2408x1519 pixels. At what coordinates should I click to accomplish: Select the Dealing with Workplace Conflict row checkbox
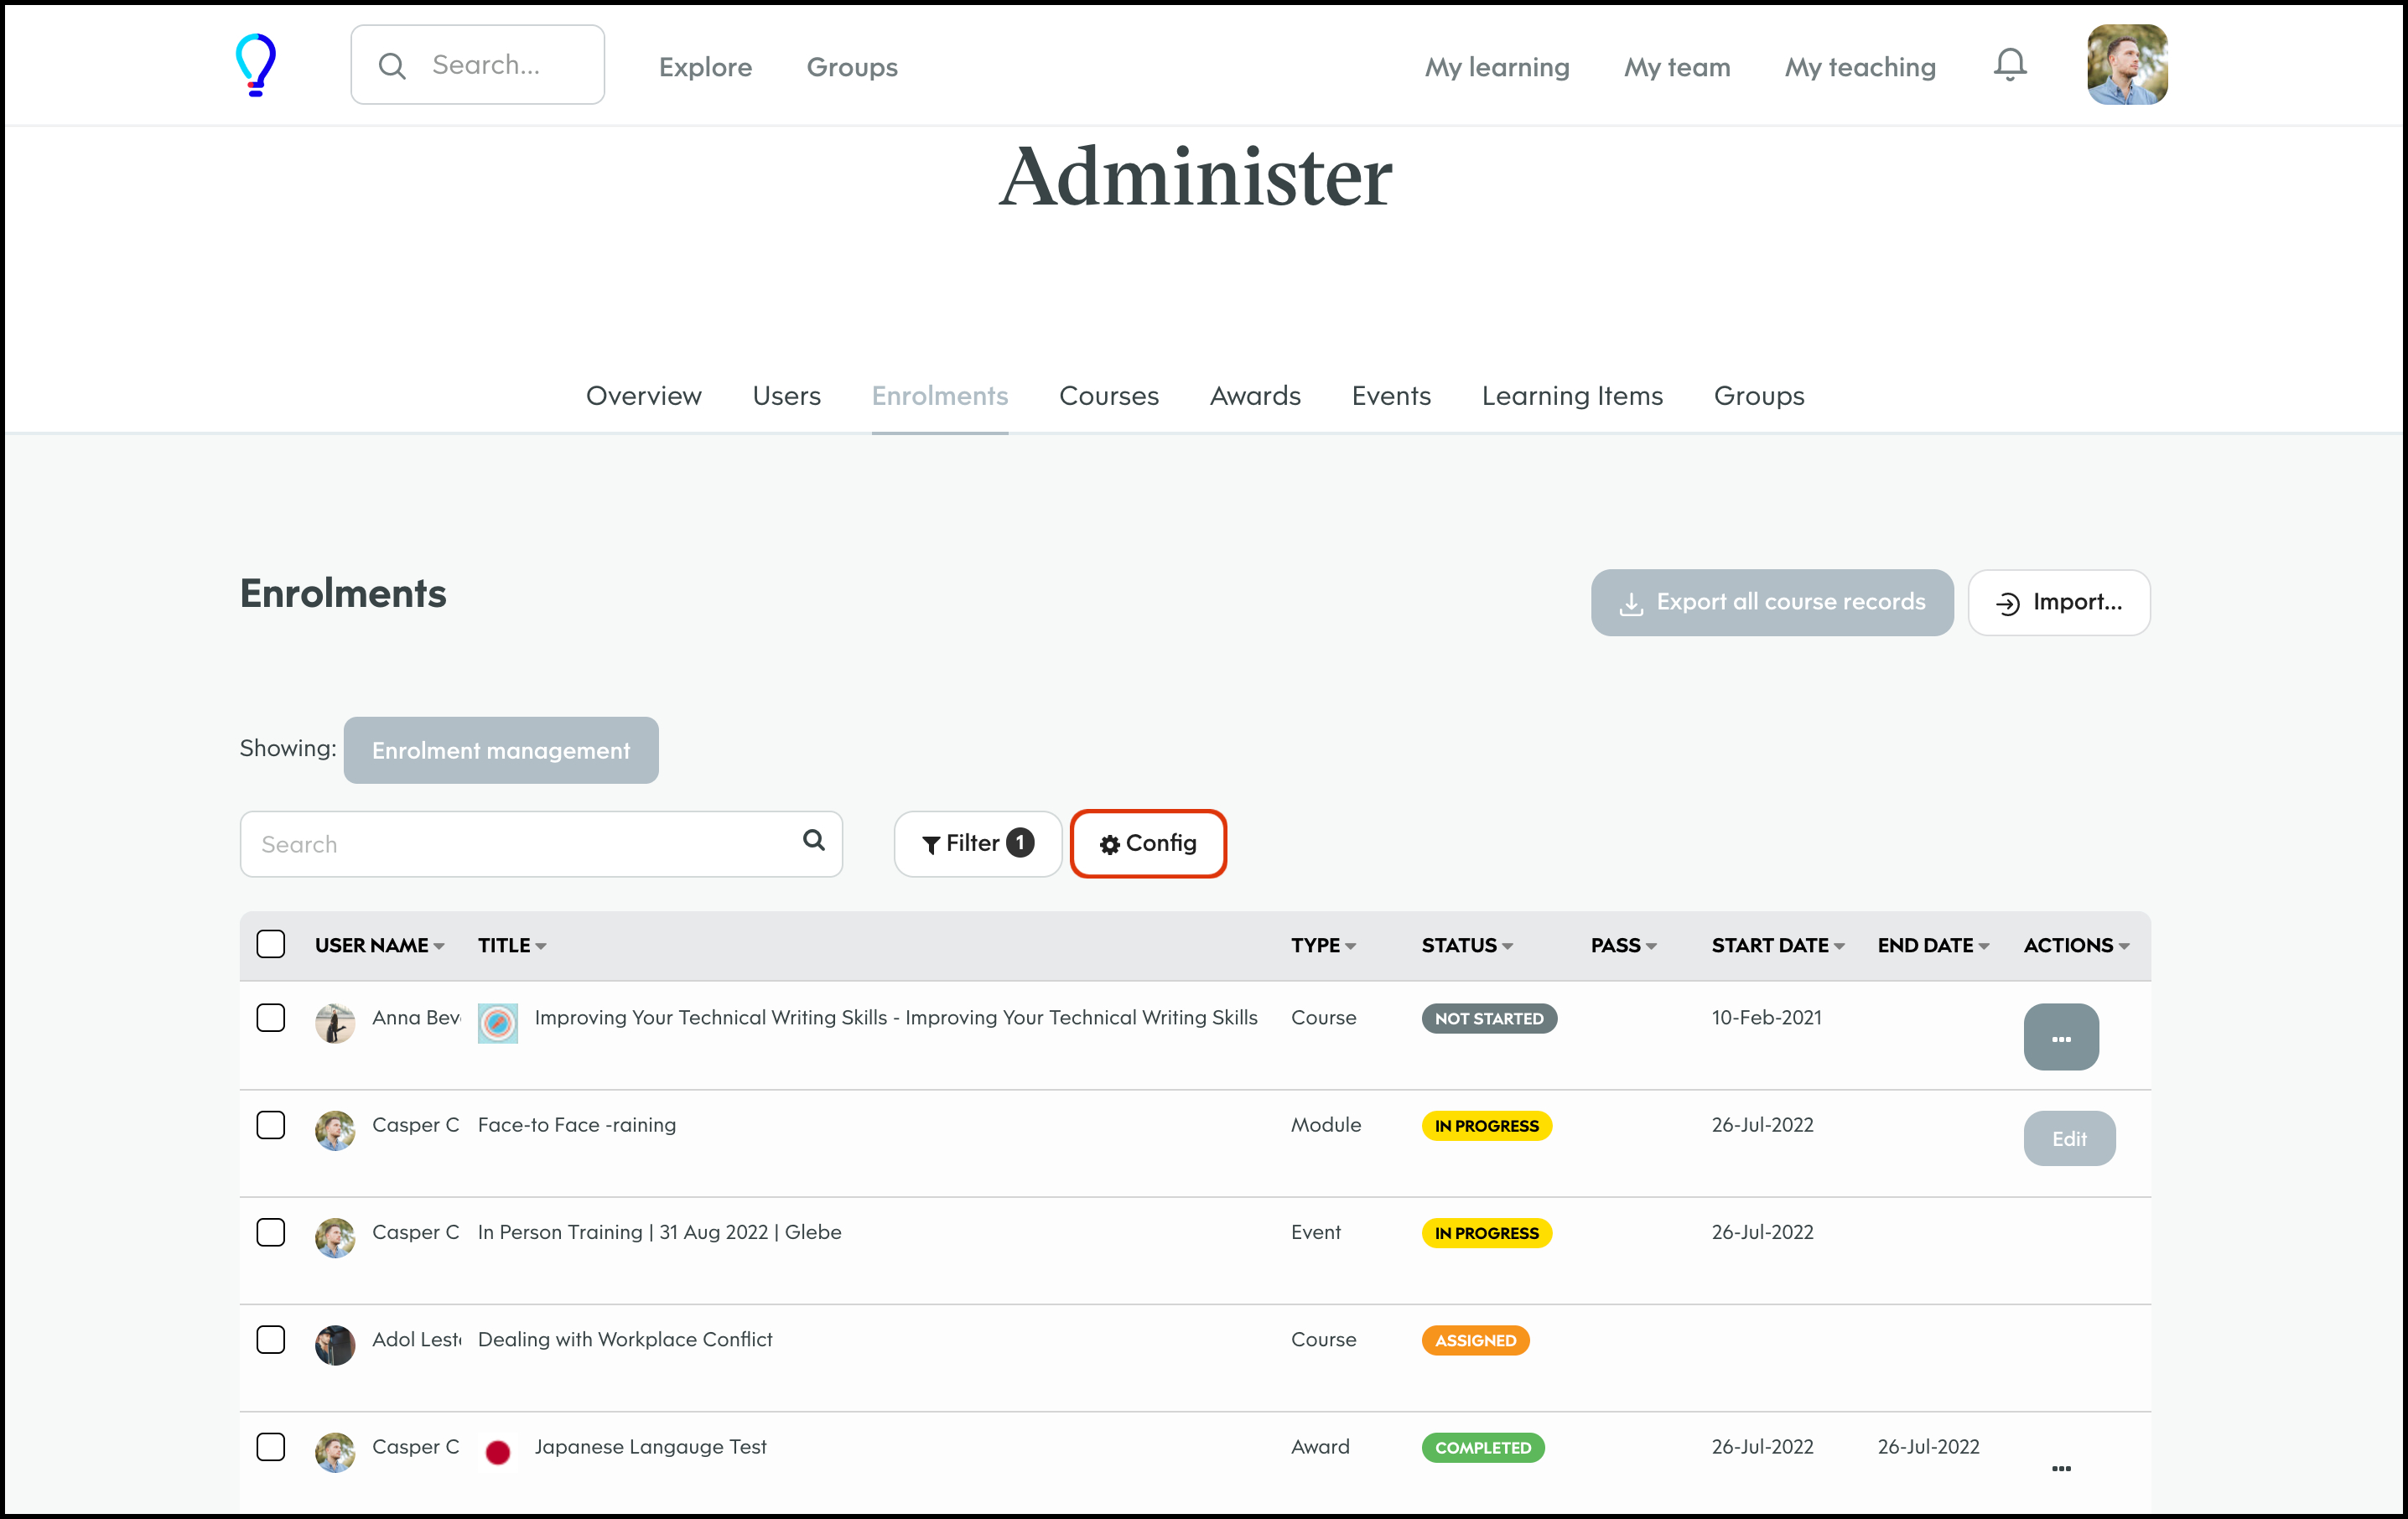click(271, 1339)
